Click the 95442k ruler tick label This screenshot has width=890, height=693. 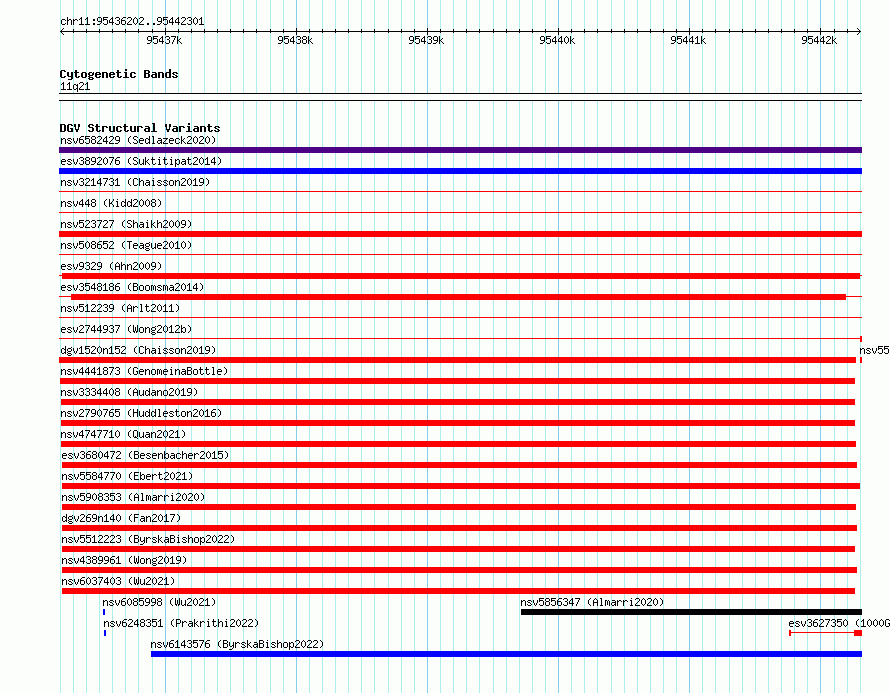click(x=819, y=40)
